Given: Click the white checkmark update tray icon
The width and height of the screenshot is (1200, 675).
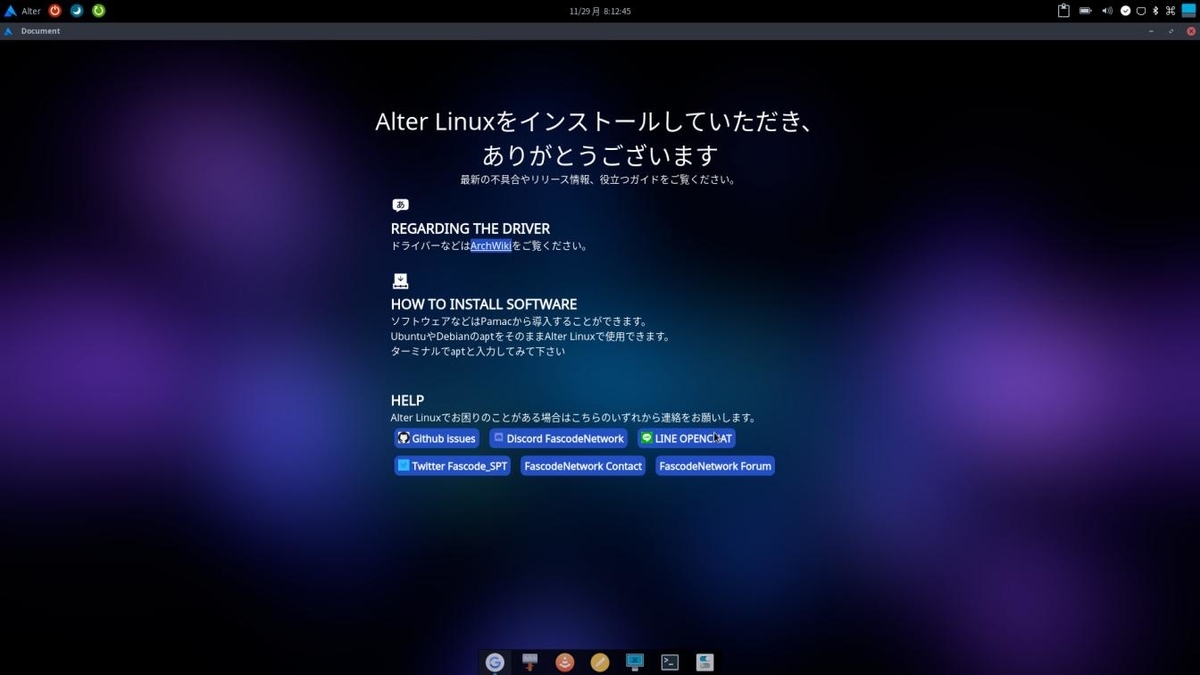Looking at the screenshot, I should click(x=1125, y=11).
